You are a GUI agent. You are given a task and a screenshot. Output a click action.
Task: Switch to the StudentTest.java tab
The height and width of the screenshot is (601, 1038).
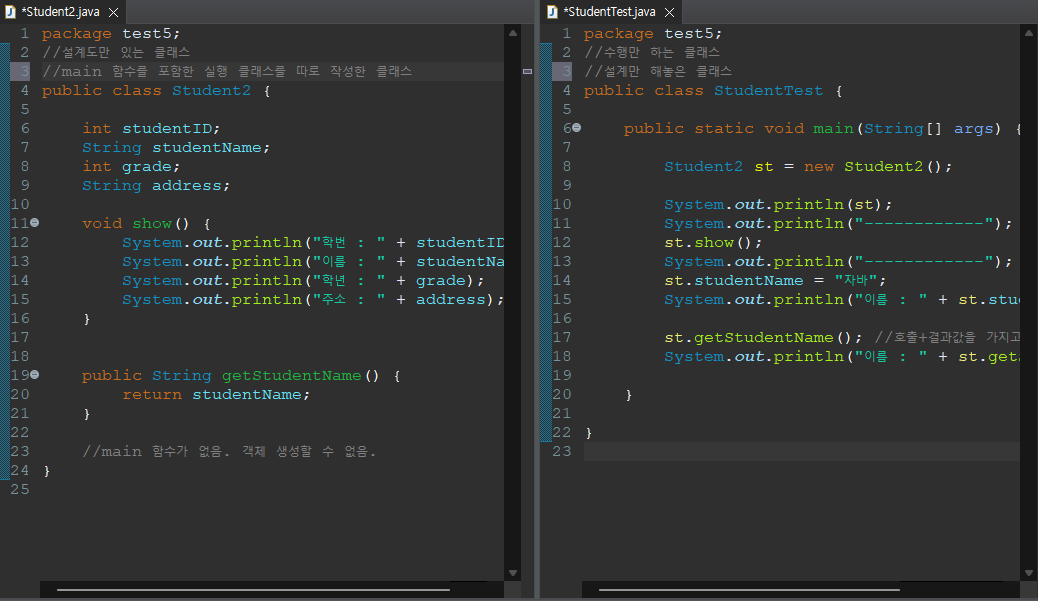coord(609,12)
